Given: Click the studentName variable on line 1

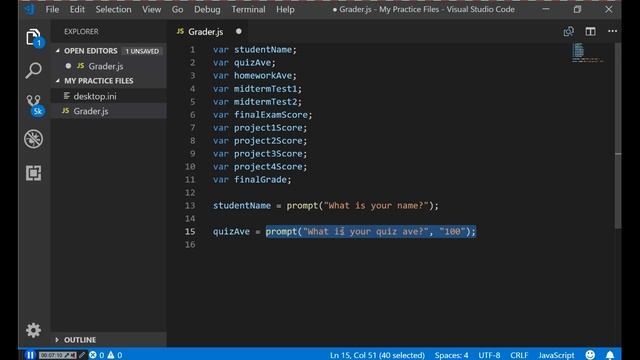Looking at the screenshot, I should [x=263, y=49].
